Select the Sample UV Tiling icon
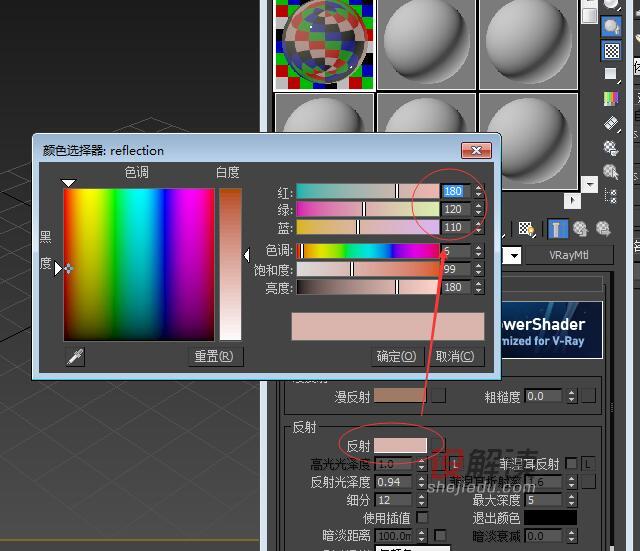Image resolution: width=640 pixels, height=551 pixels. coord(611,74)
